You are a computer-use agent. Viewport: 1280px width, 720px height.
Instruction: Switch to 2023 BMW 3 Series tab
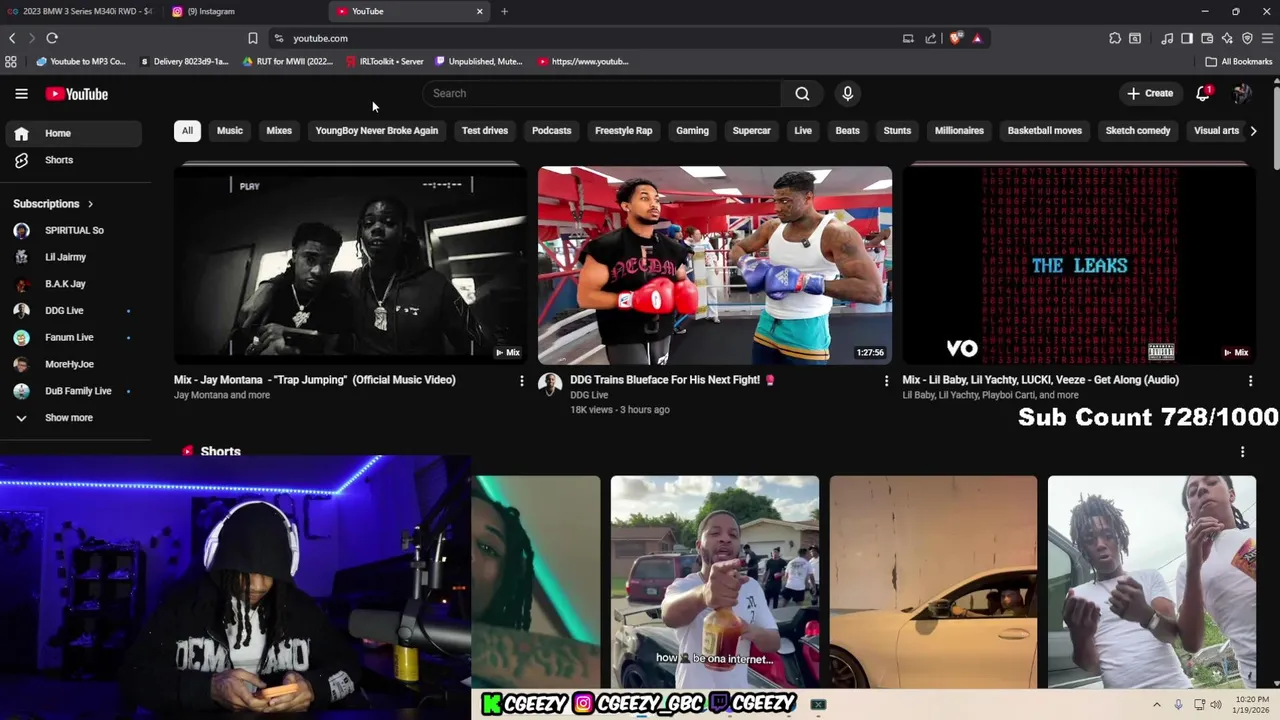click(80, 11)
